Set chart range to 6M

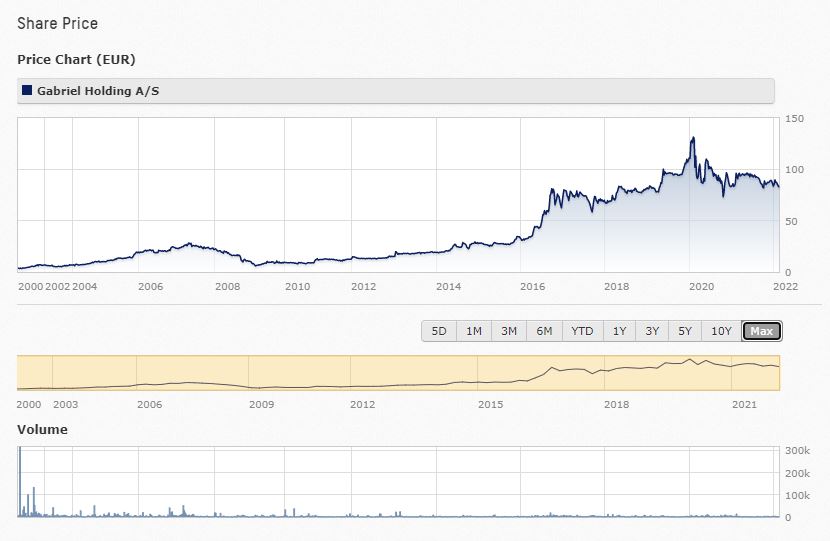(544, 331)
